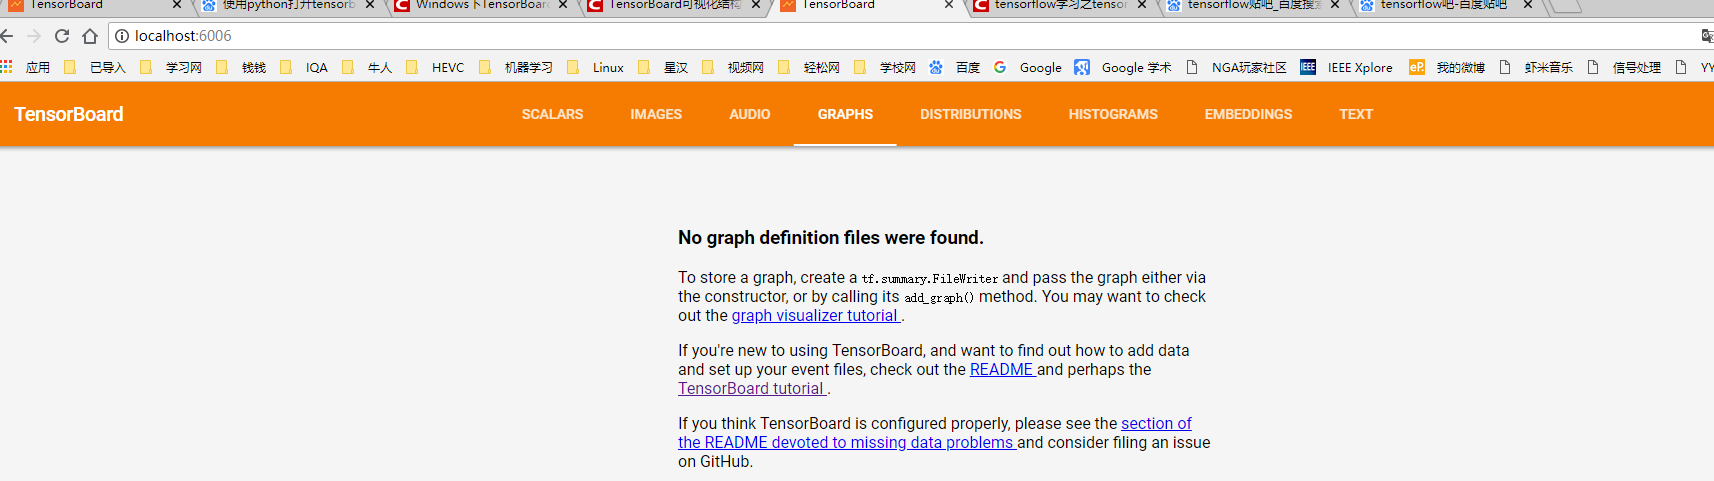This screenshot has height=481, width=1714.
Task: Close the tensorflow吧-百度贴吧 browser tab
Action: [1528, 5]
